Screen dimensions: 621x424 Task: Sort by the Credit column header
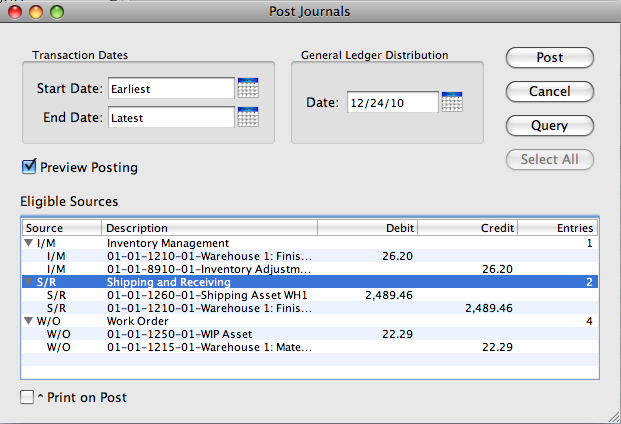point(468,228)
